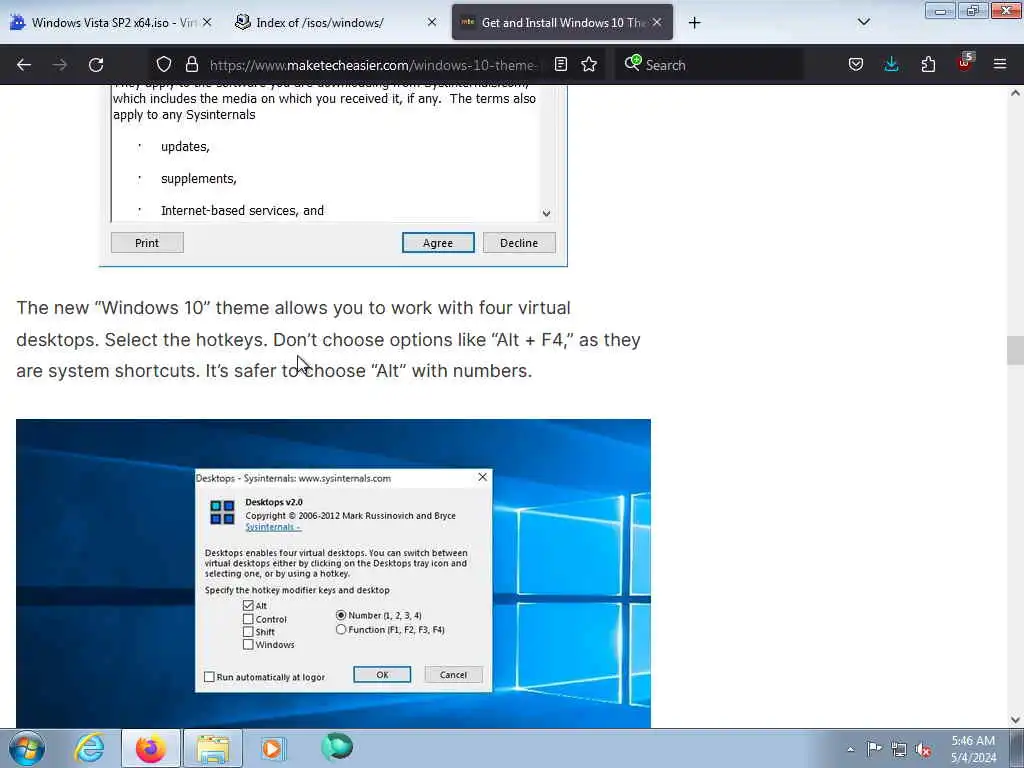Viewport: 1024px width, 768px height.
Task: Open the Firefox downloads panel
Action: tap(891, 64)
